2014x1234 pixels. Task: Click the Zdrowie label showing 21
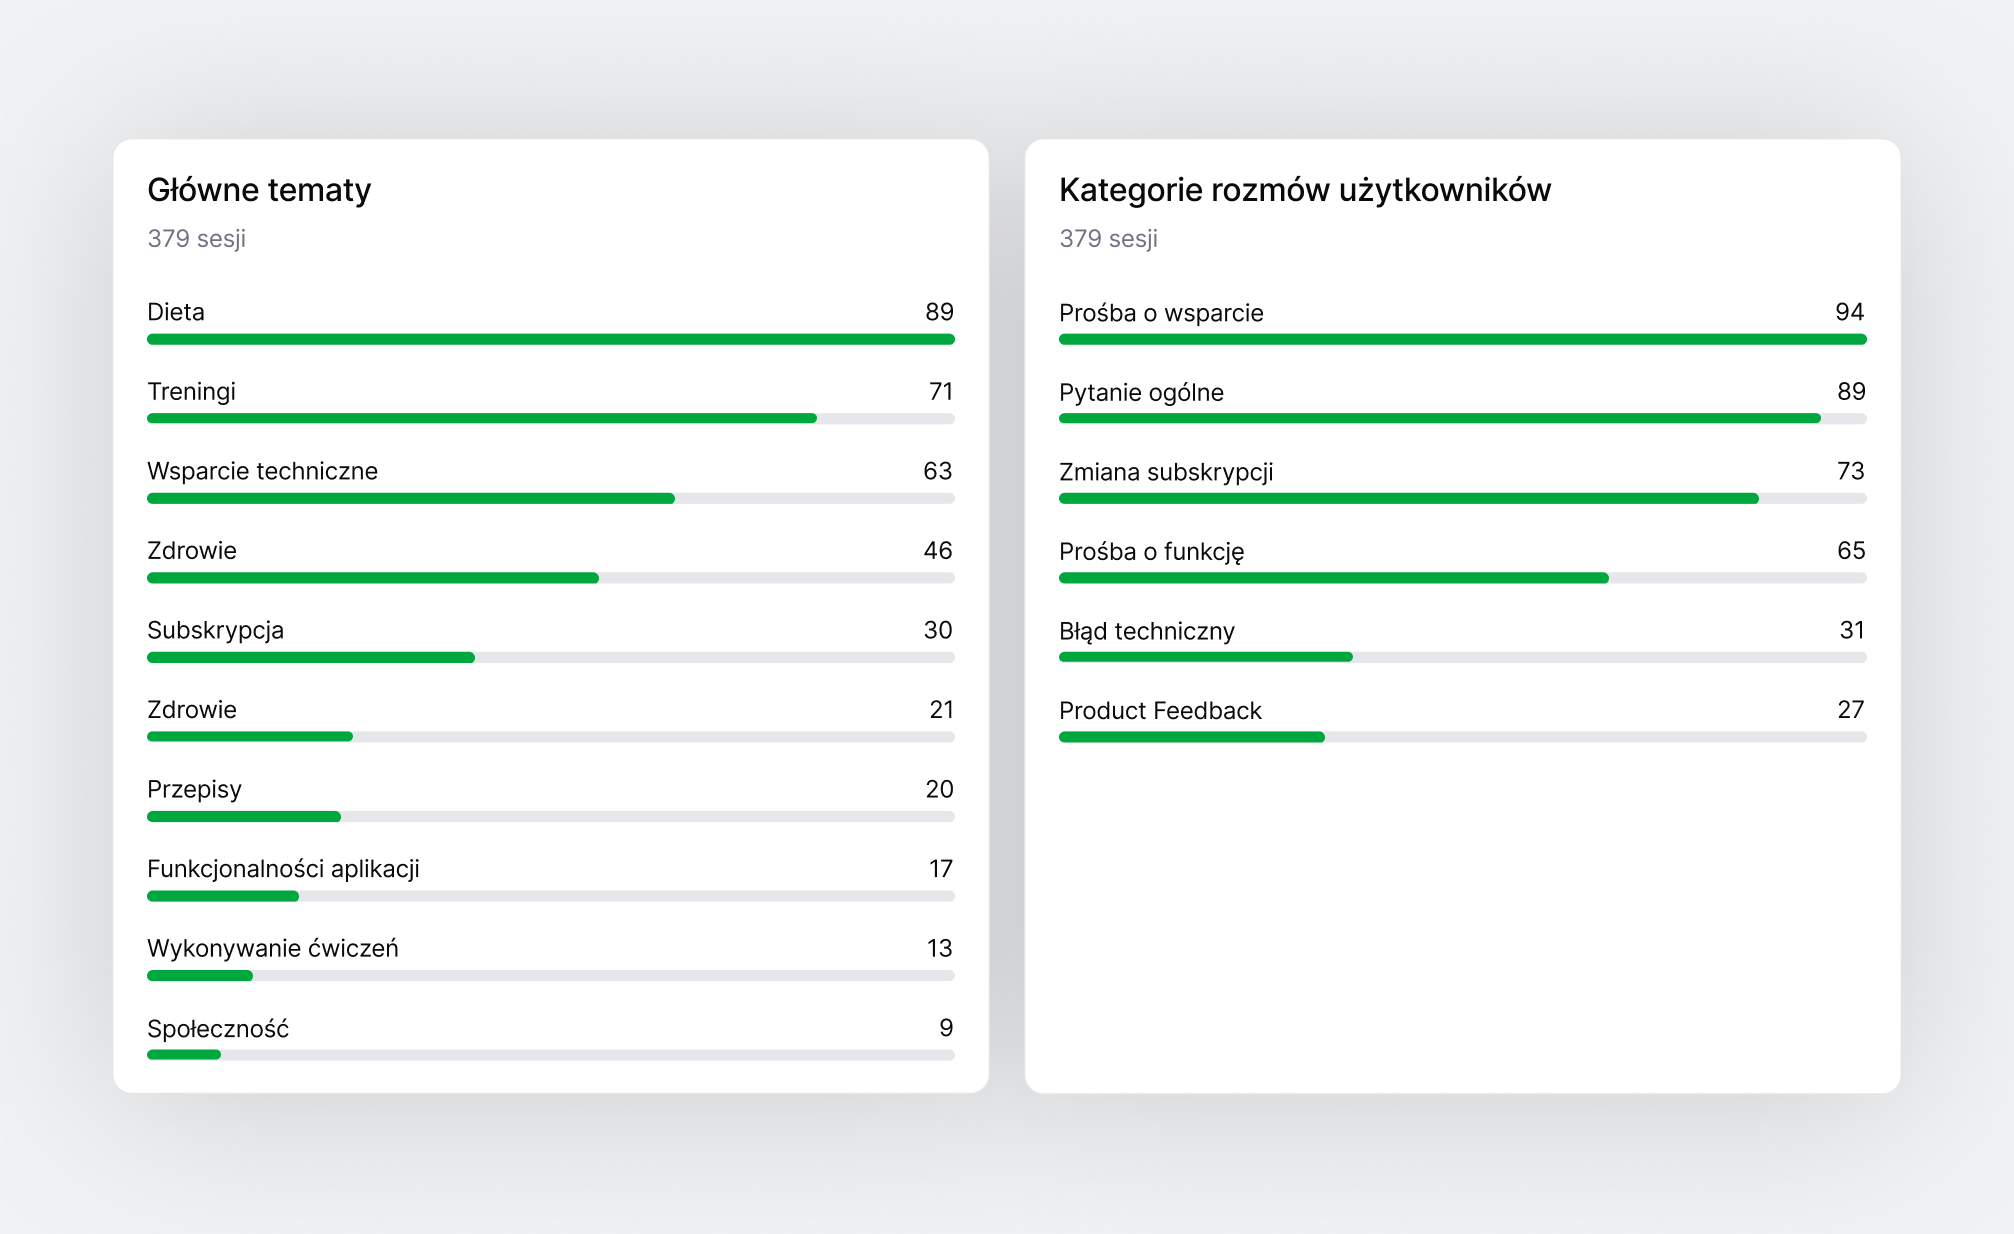coord(192,710)
